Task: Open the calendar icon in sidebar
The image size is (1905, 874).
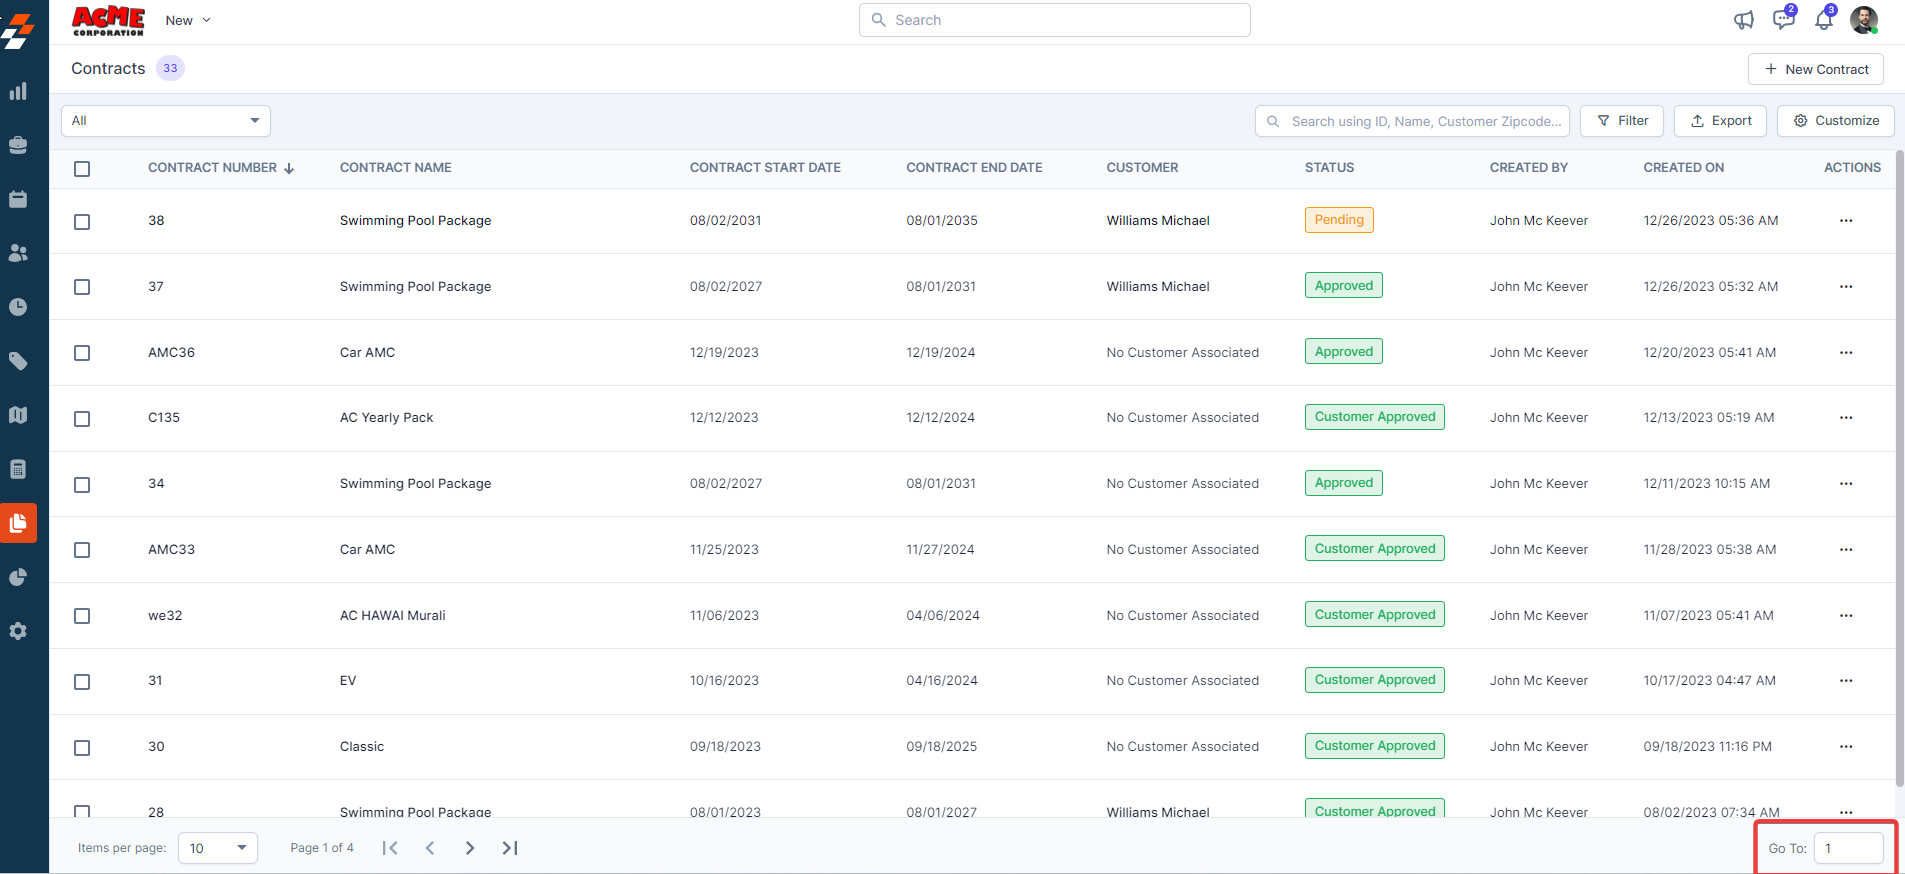Action: coord(18,199)
